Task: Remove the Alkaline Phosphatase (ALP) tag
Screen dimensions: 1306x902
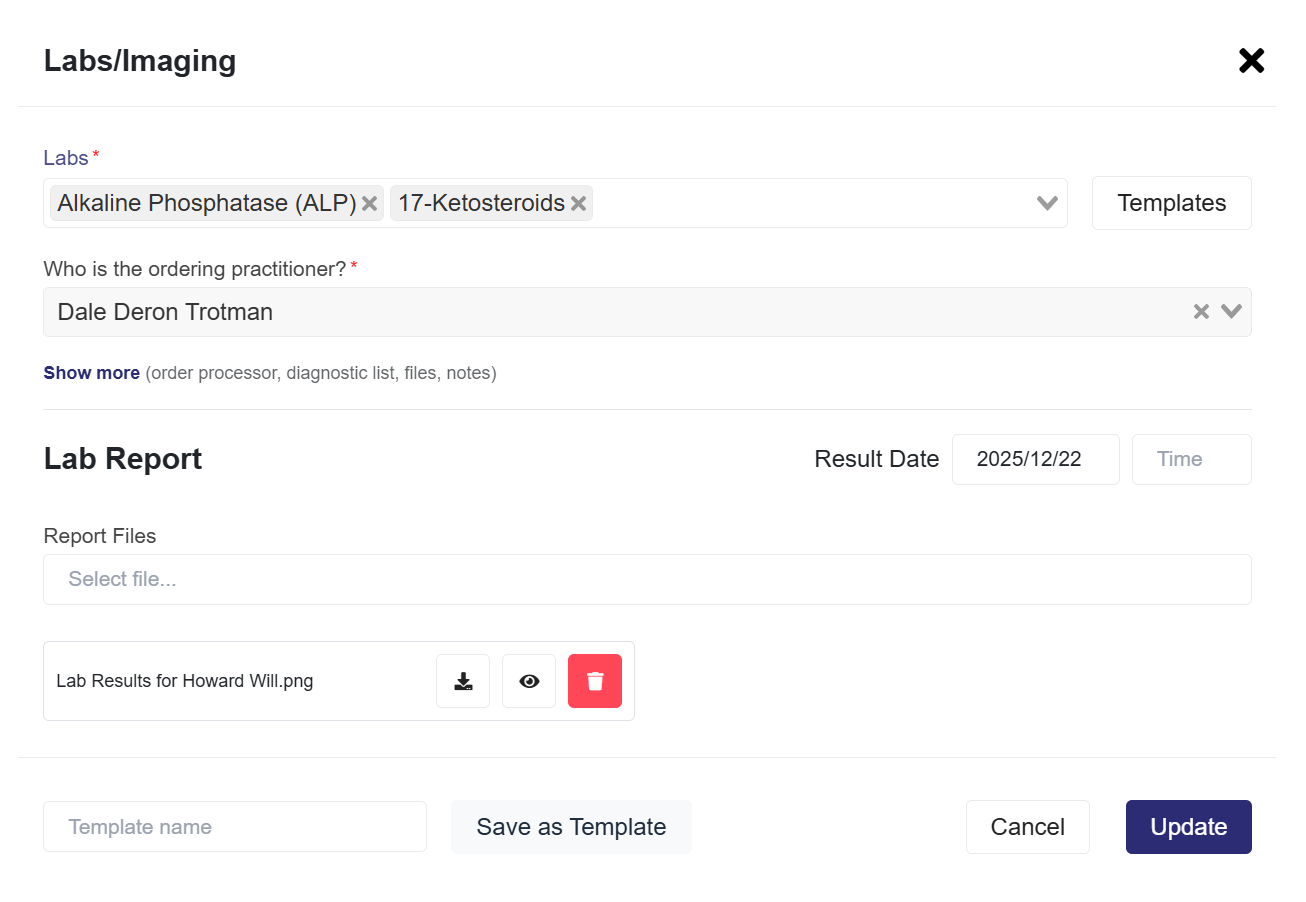Action: pyautogui.click(x=369, y=204)
